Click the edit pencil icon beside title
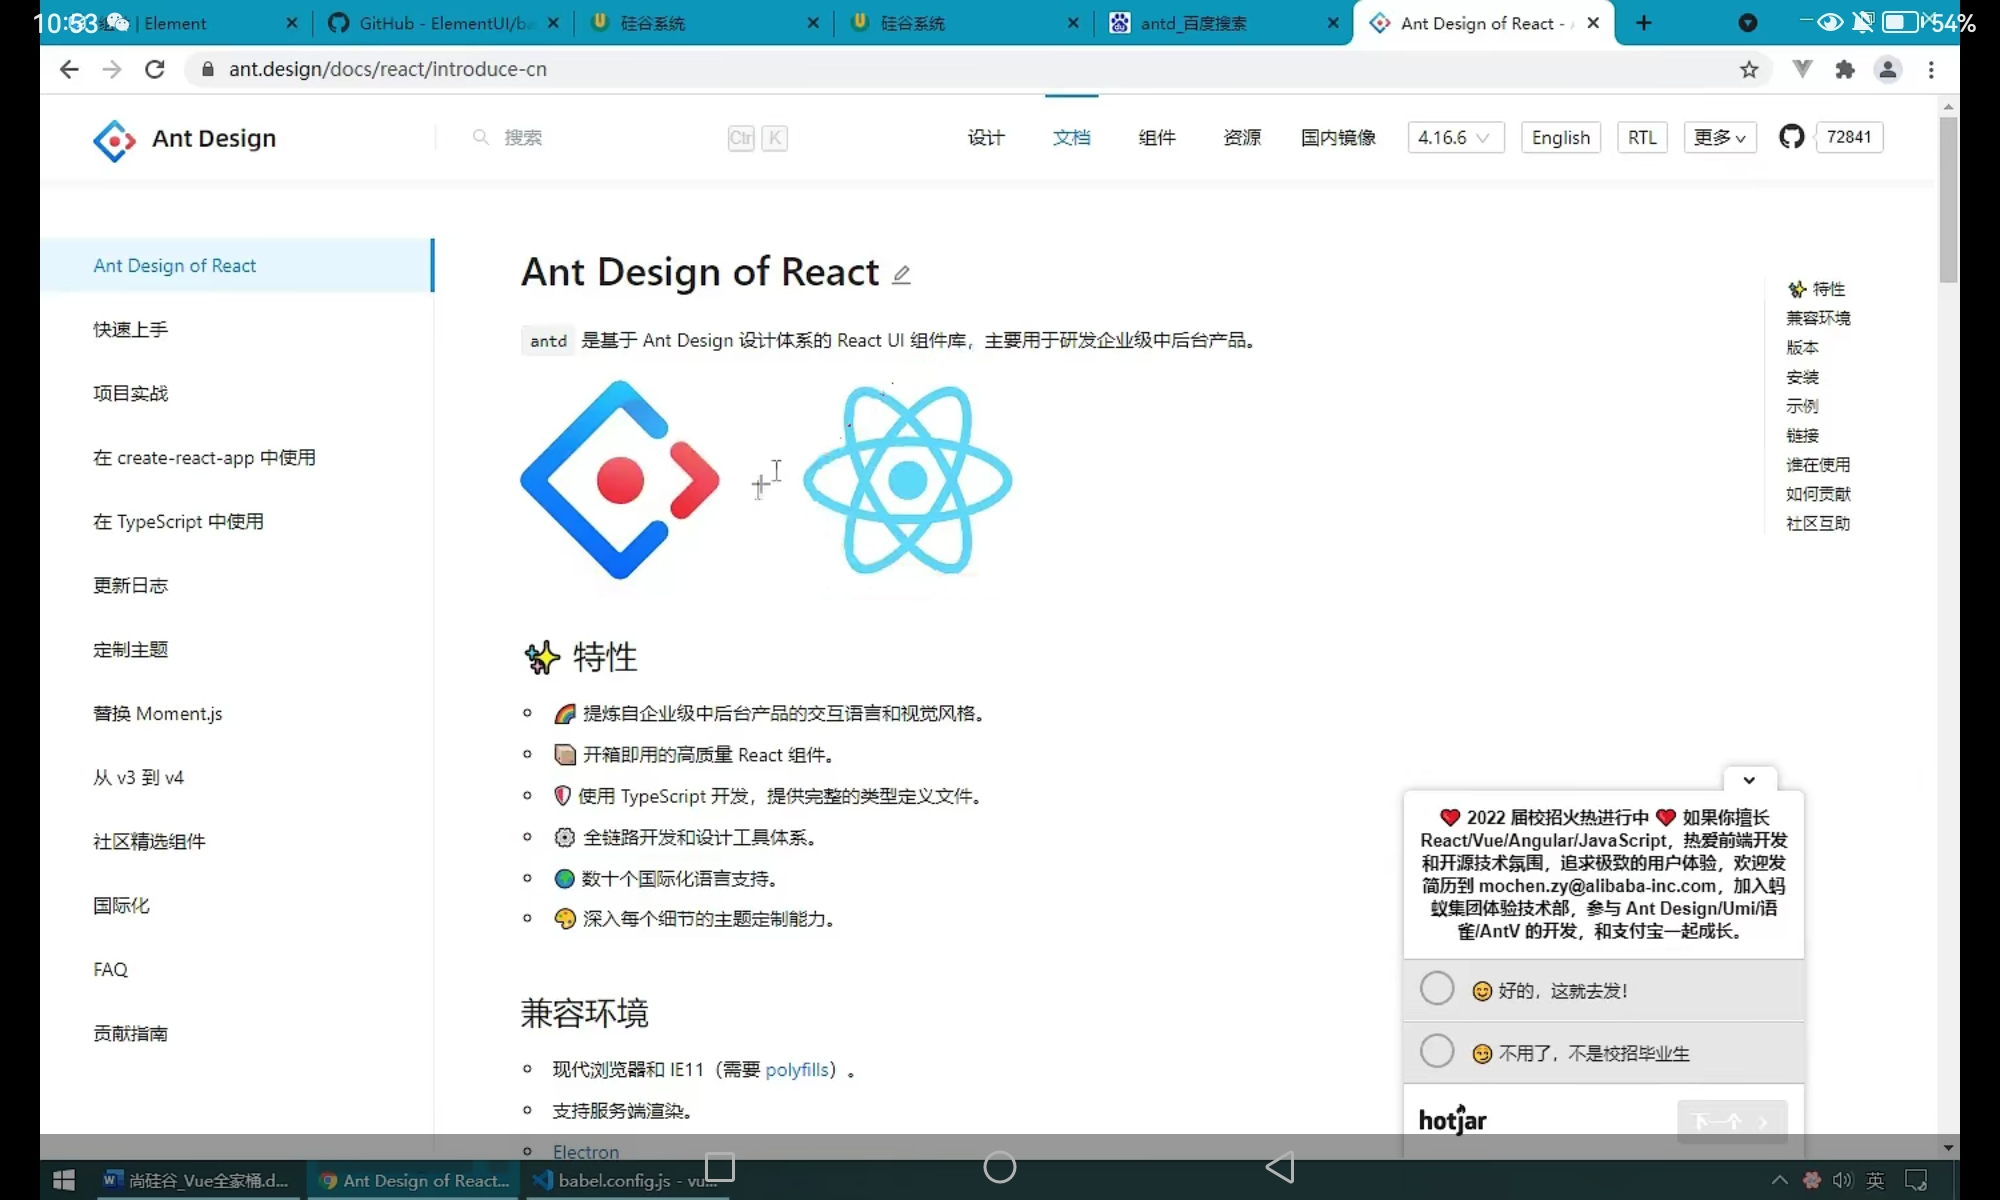2000x1200 pixels. click(x=901, y=275)
